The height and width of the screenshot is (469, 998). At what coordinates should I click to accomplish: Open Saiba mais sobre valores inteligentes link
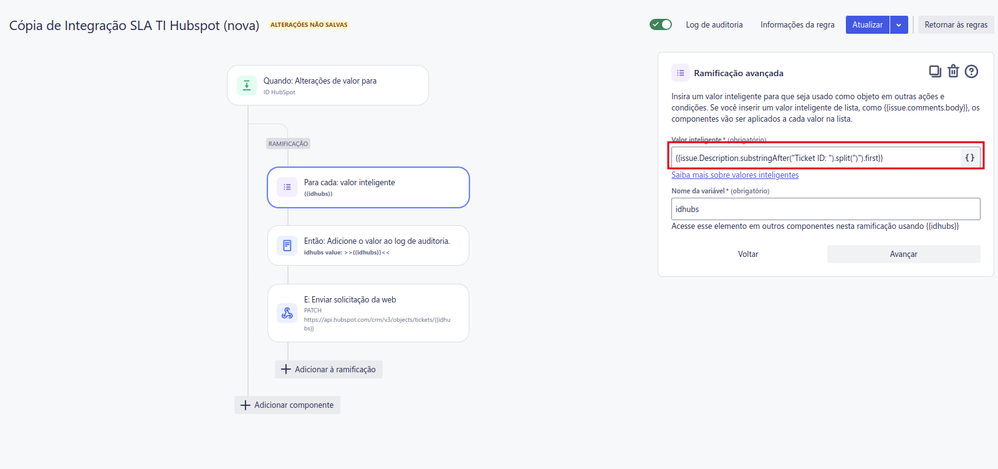(735, 175)
